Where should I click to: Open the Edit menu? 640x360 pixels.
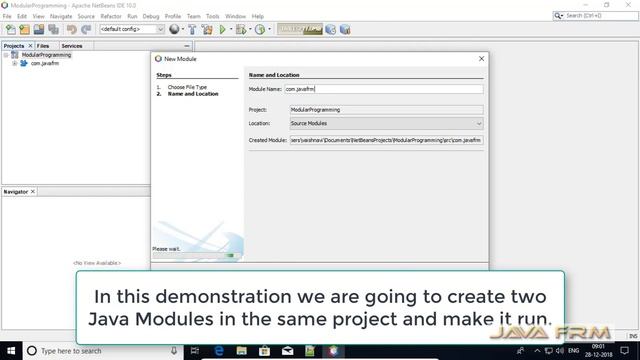coord(22,16)
